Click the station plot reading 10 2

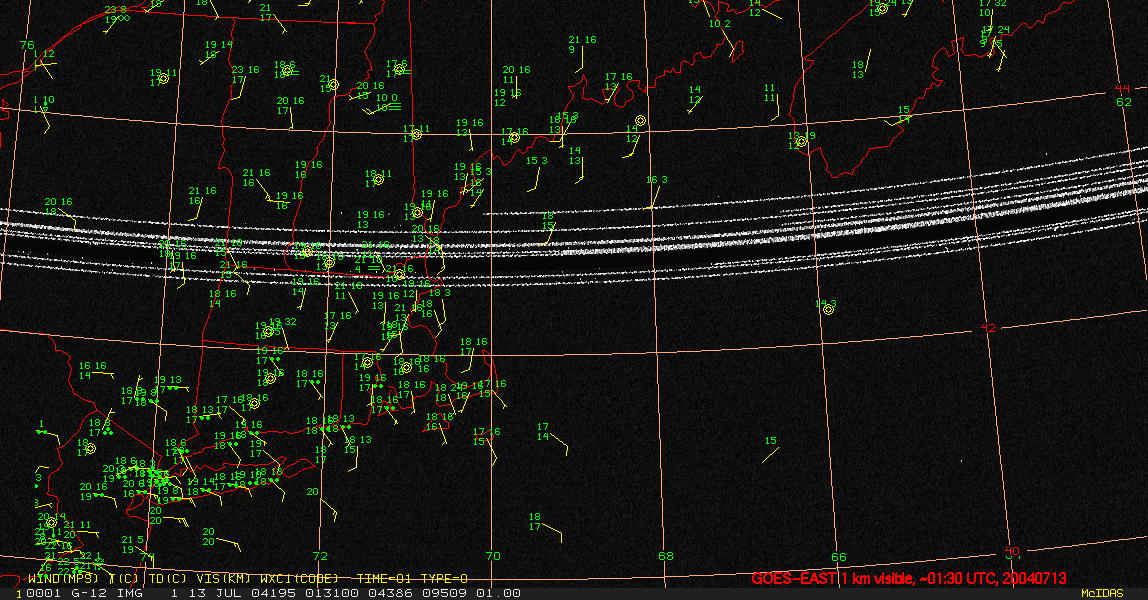coord(720,24)
